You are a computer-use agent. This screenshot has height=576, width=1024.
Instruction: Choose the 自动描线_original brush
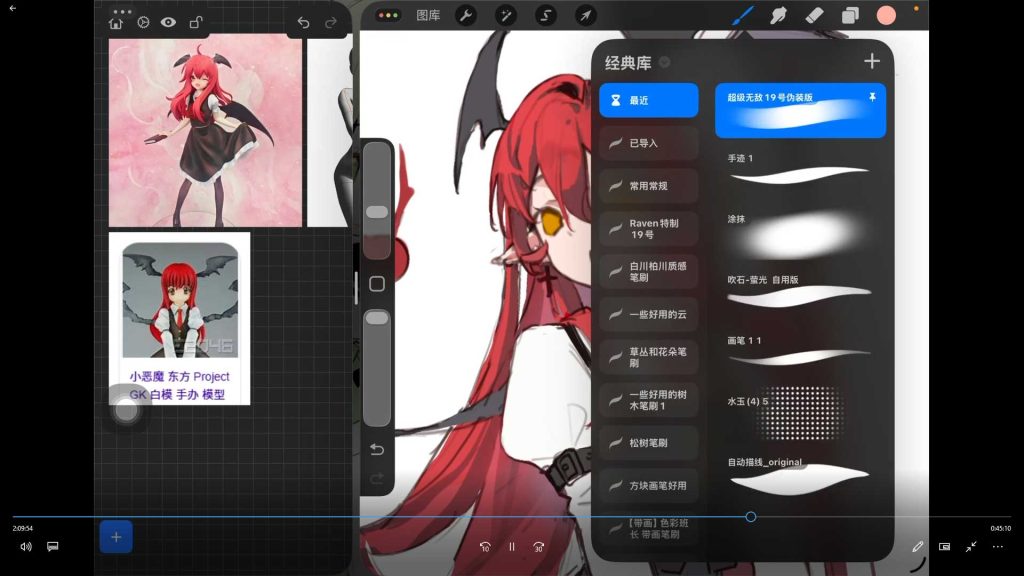pyautogui.click(x=801, y=476)
